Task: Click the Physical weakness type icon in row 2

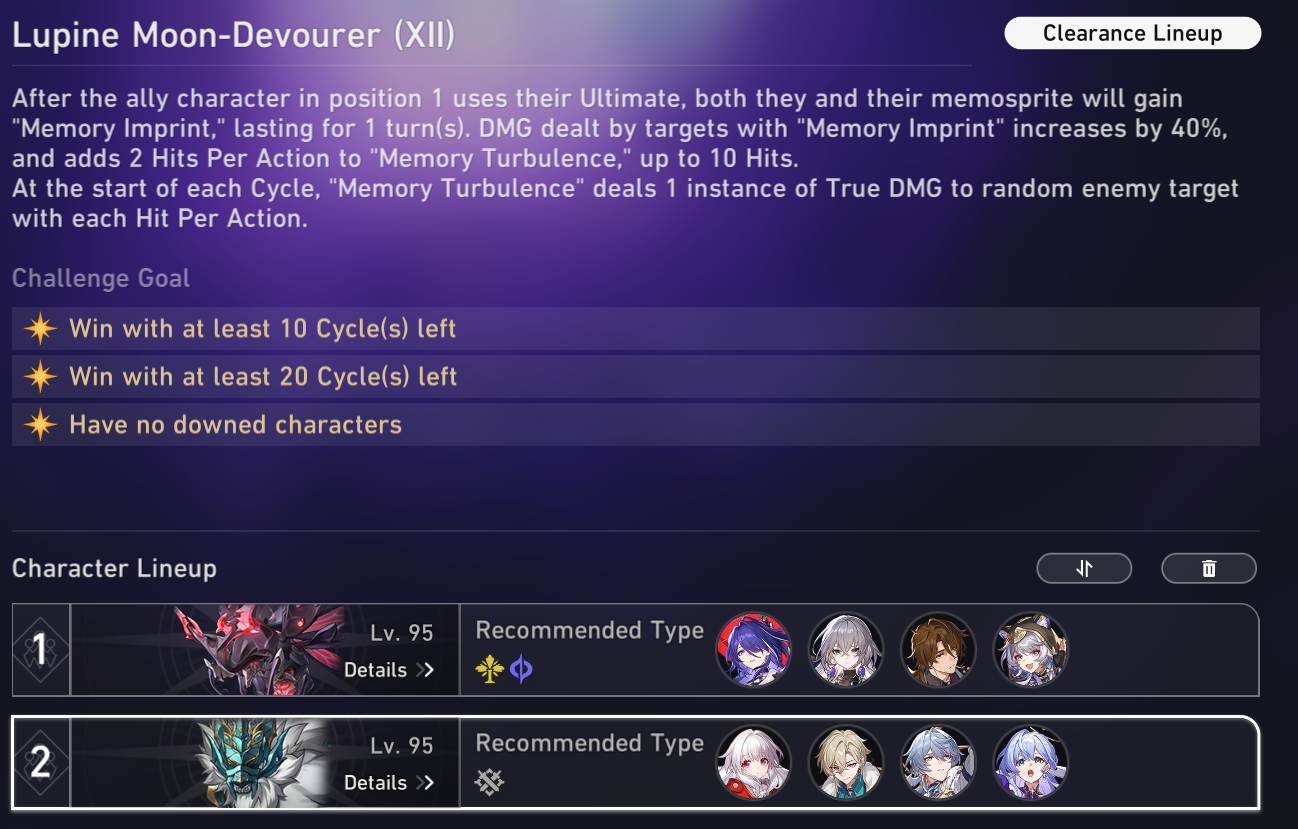Action: [490, 782]
